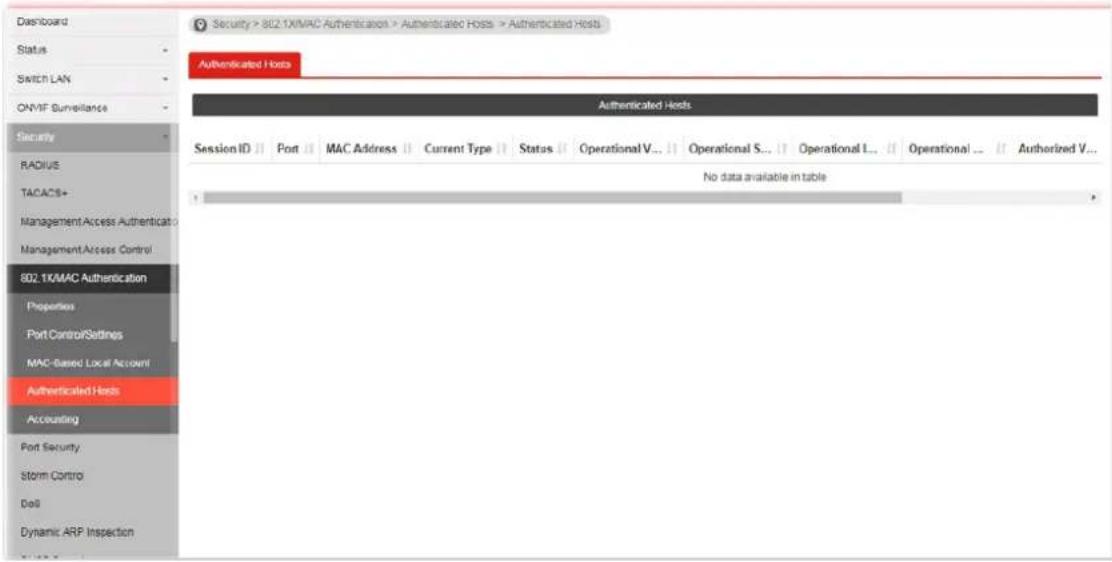Open Accounting page
This screenshot has width=1112, height=562.
tap(93, 419)
